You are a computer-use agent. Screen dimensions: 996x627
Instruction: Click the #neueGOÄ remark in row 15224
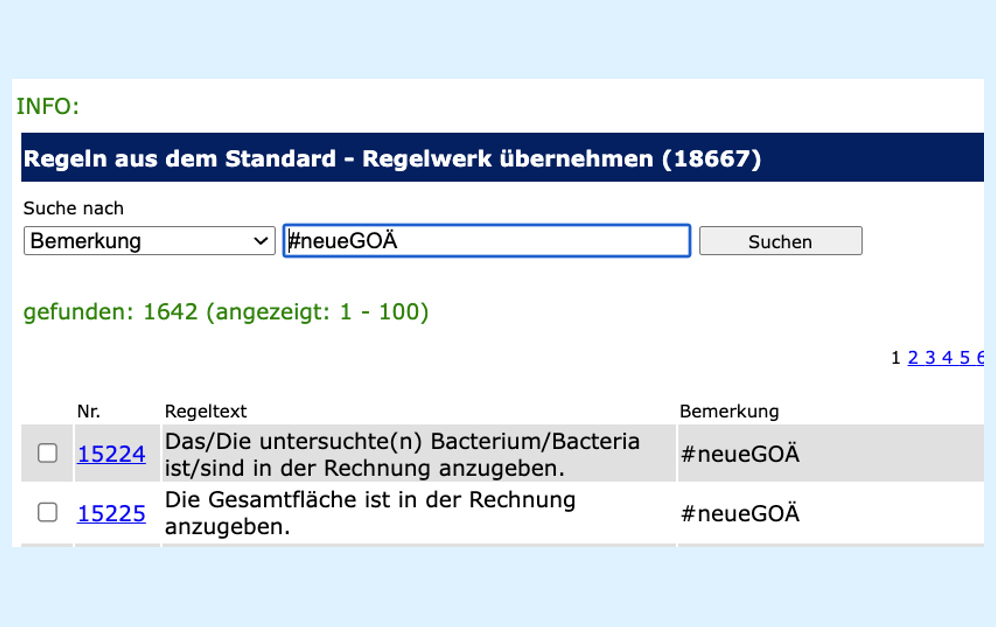740,455
